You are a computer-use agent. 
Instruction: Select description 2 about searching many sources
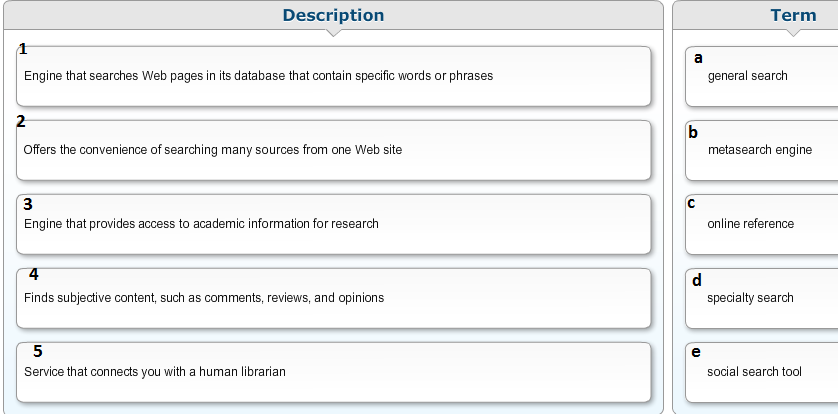(x=333, y=150)
